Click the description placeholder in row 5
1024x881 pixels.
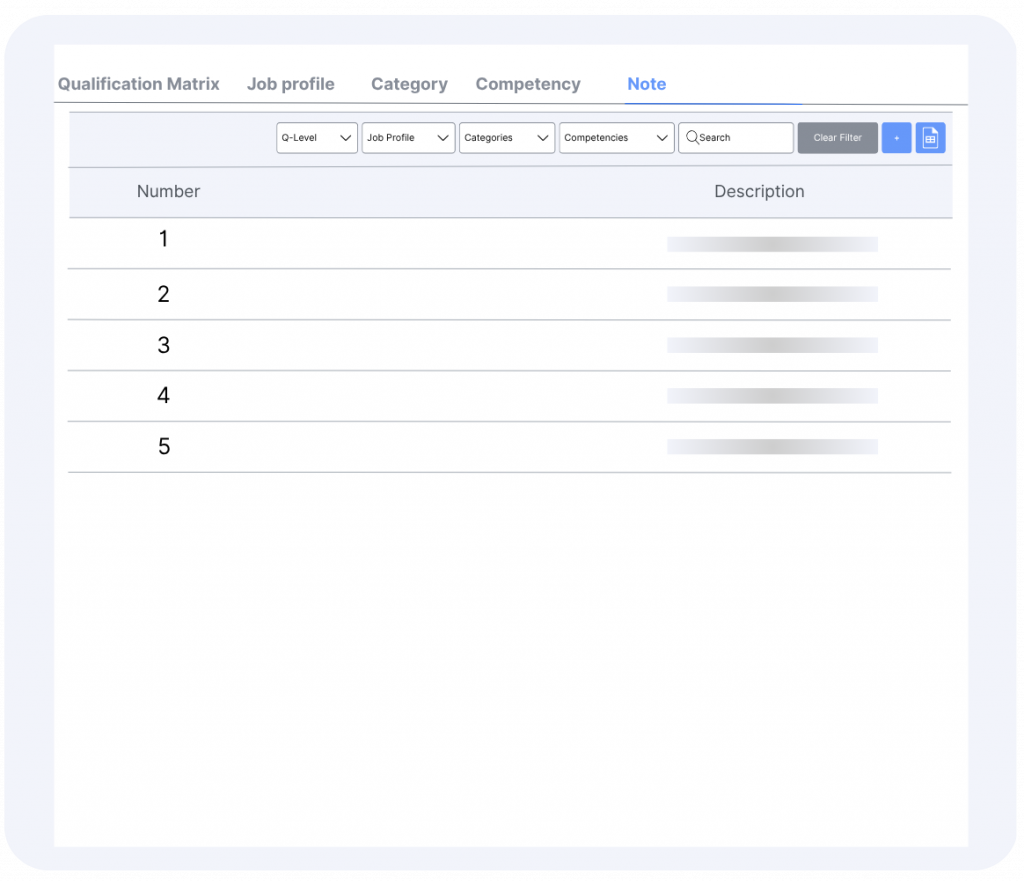(772, 447)
